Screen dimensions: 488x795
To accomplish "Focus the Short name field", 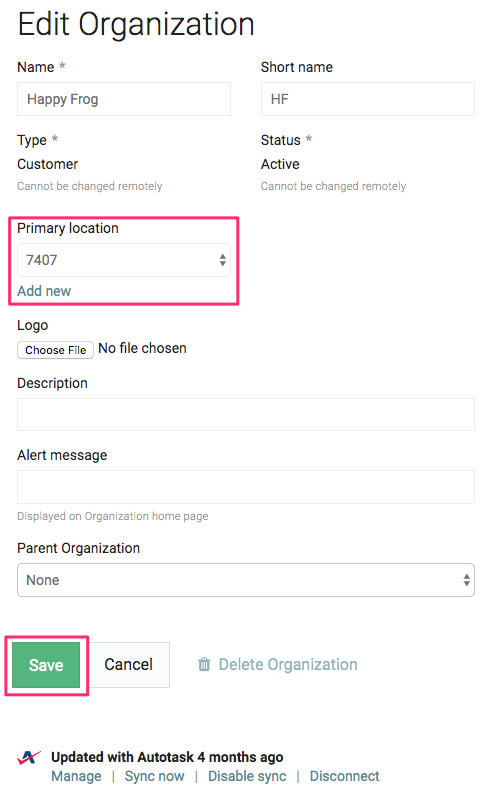I will [x=368, y=99].
